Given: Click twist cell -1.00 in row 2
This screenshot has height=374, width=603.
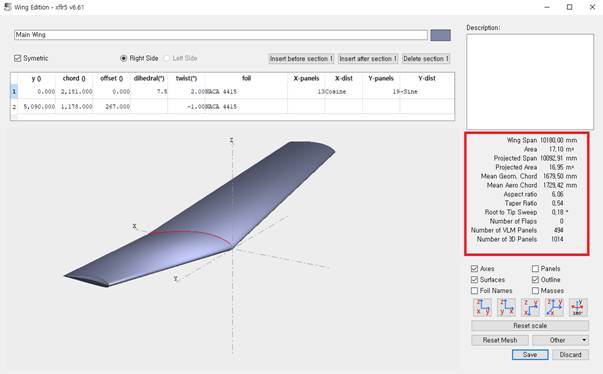Looking at the screenshot, I should [x=187, y=107].
